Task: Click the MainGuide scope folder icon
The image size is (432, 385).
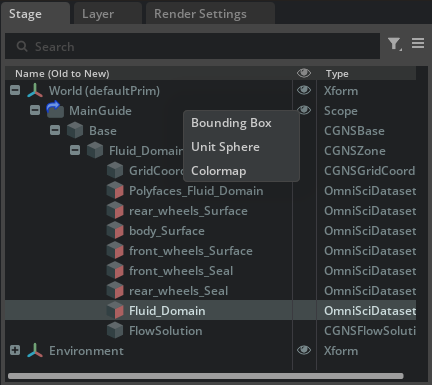Action: (x=55, y=110)
